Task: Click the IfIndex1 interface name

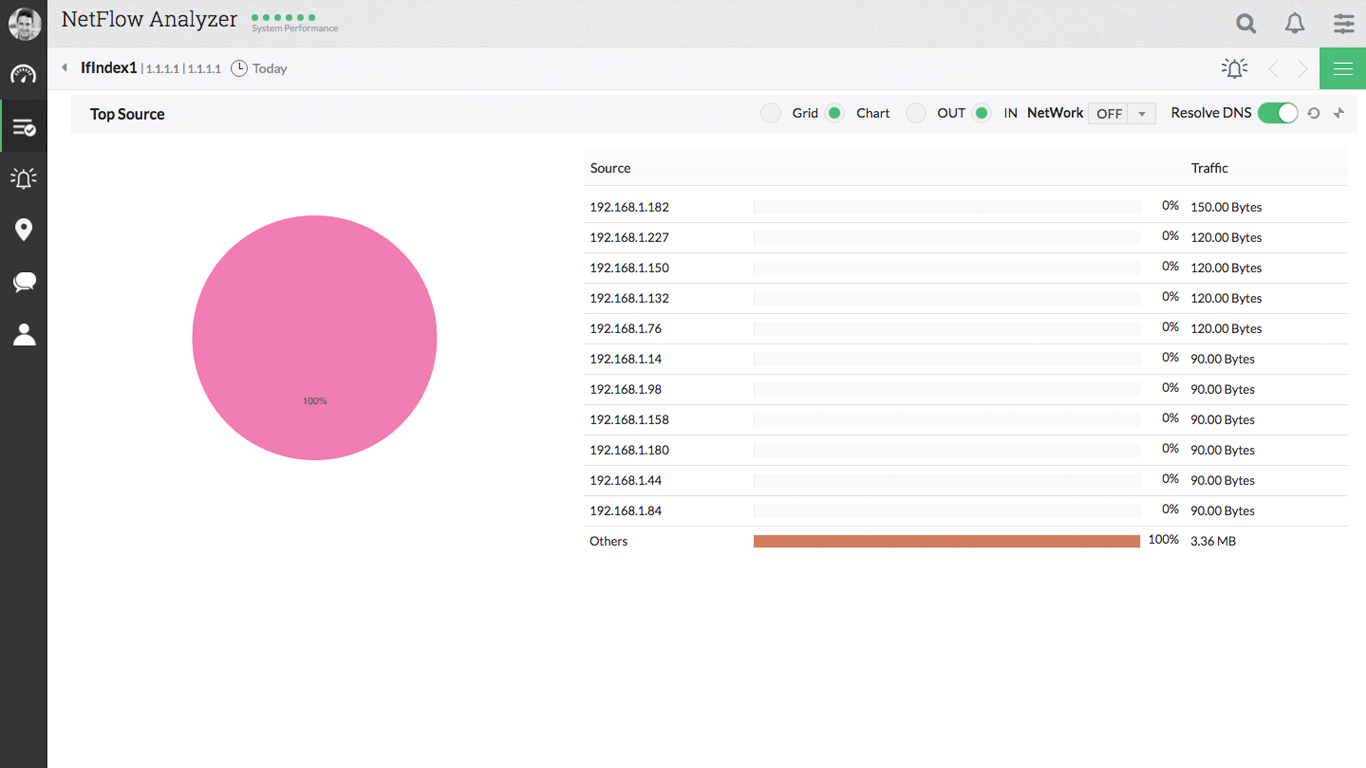Action: click(109, 68)
